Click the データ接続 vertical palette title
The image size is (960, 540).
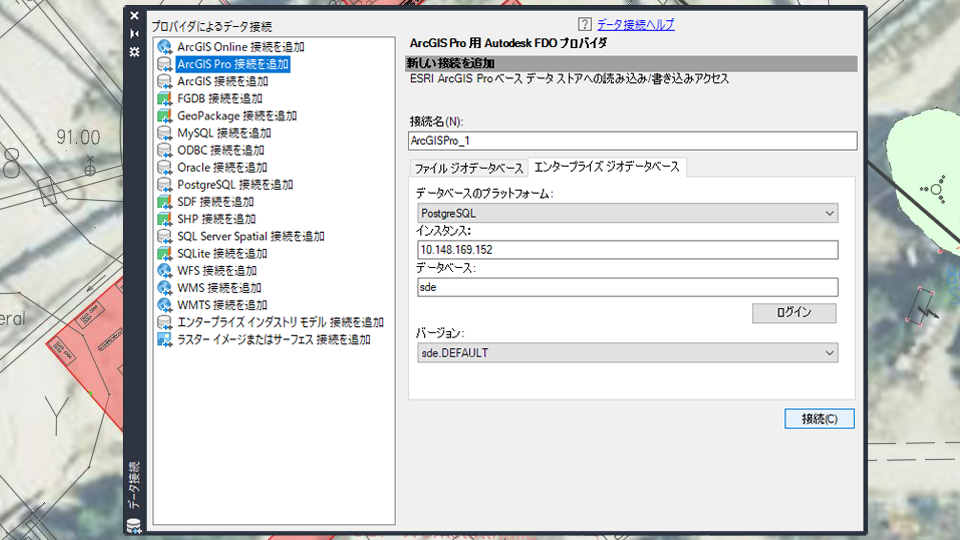click(x=133, y=485)
